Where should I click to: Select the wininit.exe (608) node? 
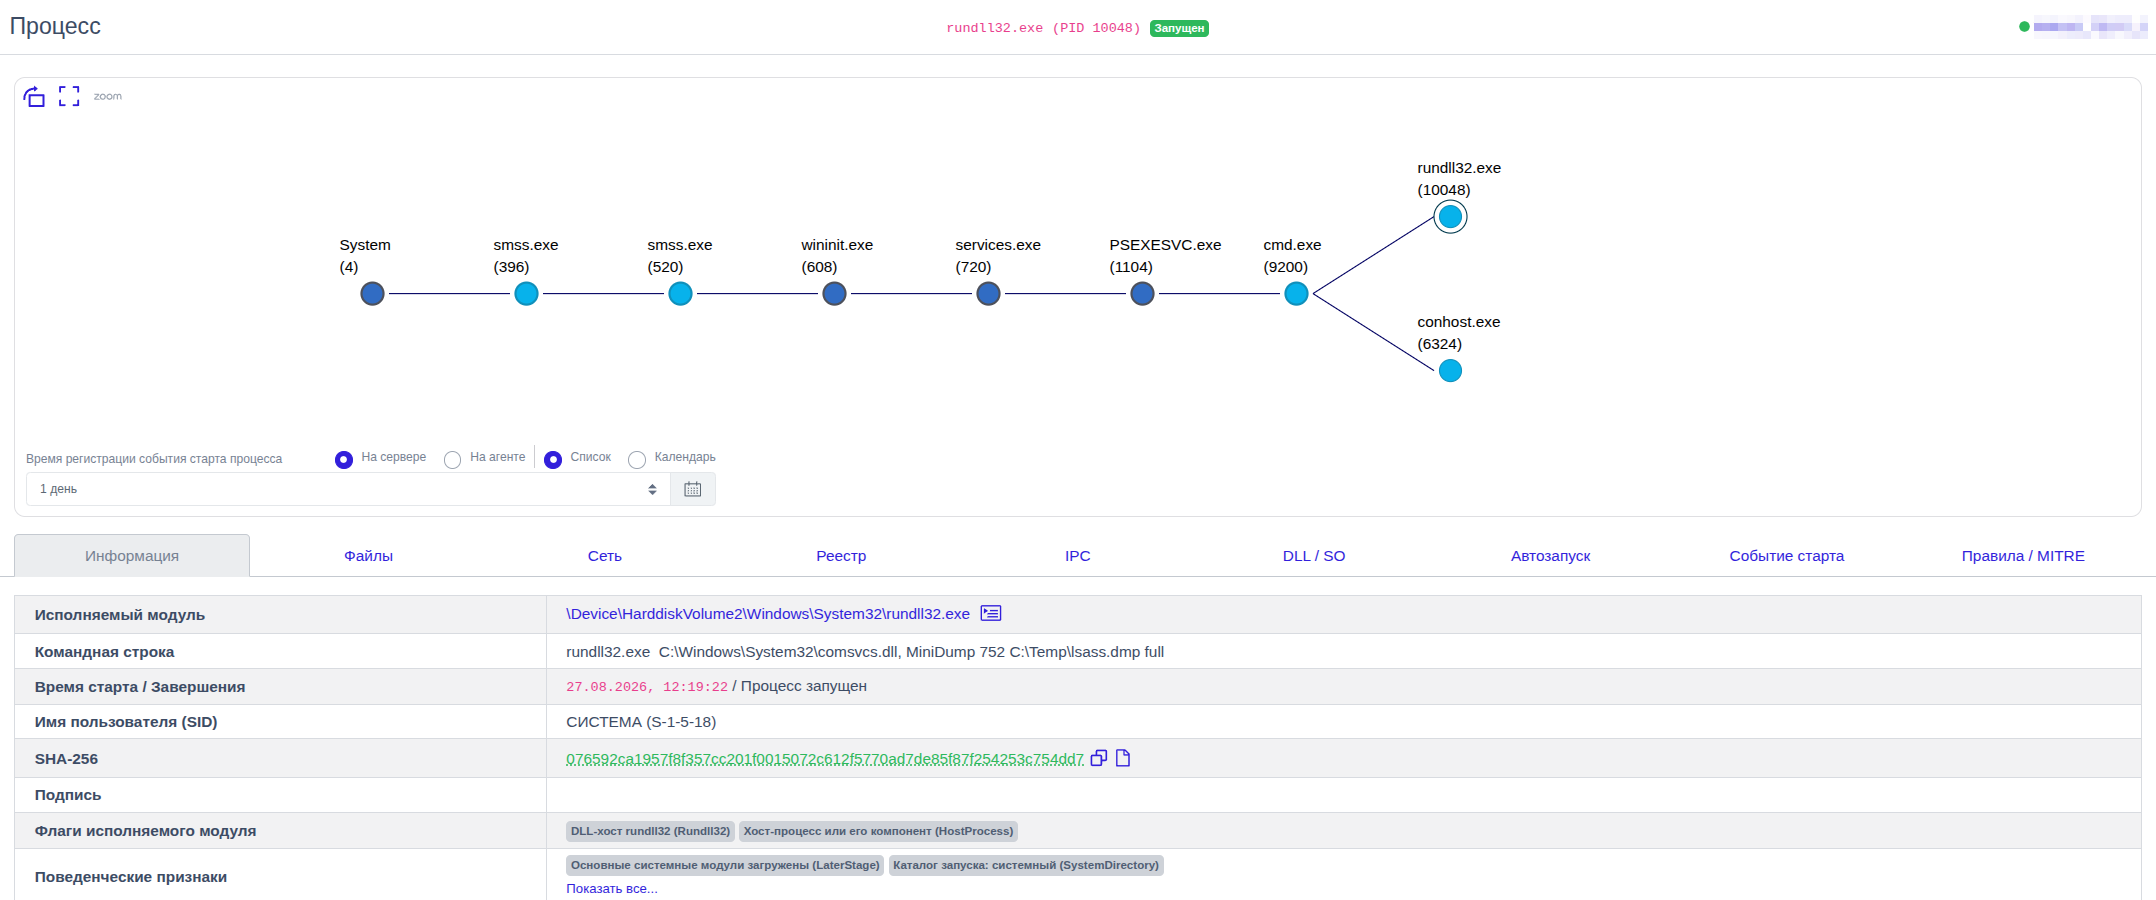834,294
